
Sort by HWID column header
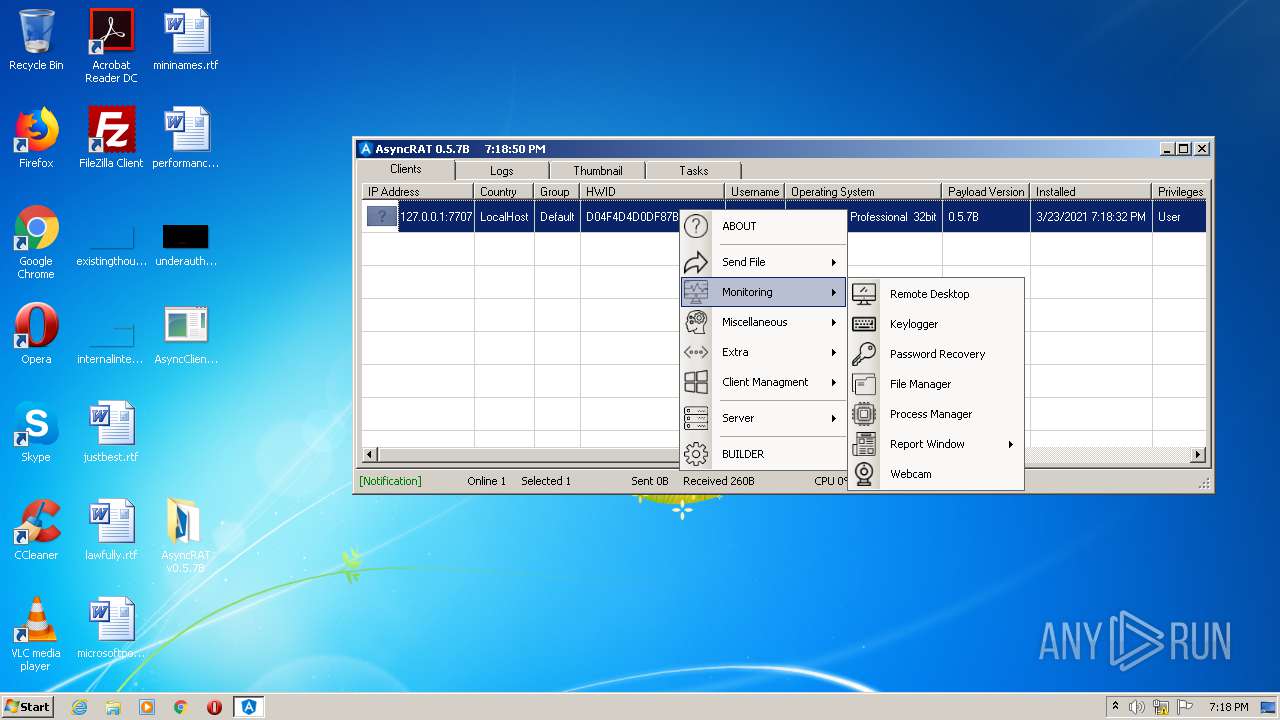tap(652, 192)
